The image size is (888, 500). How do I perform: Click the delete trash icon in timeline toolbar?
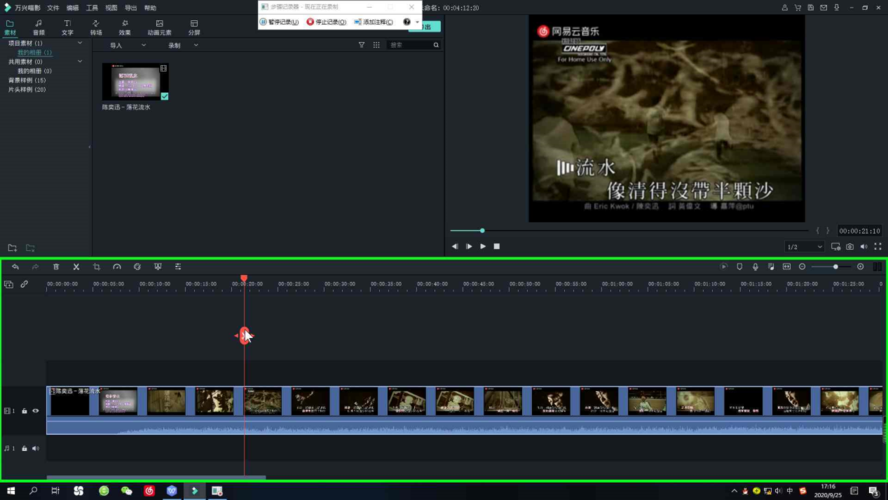56,267
